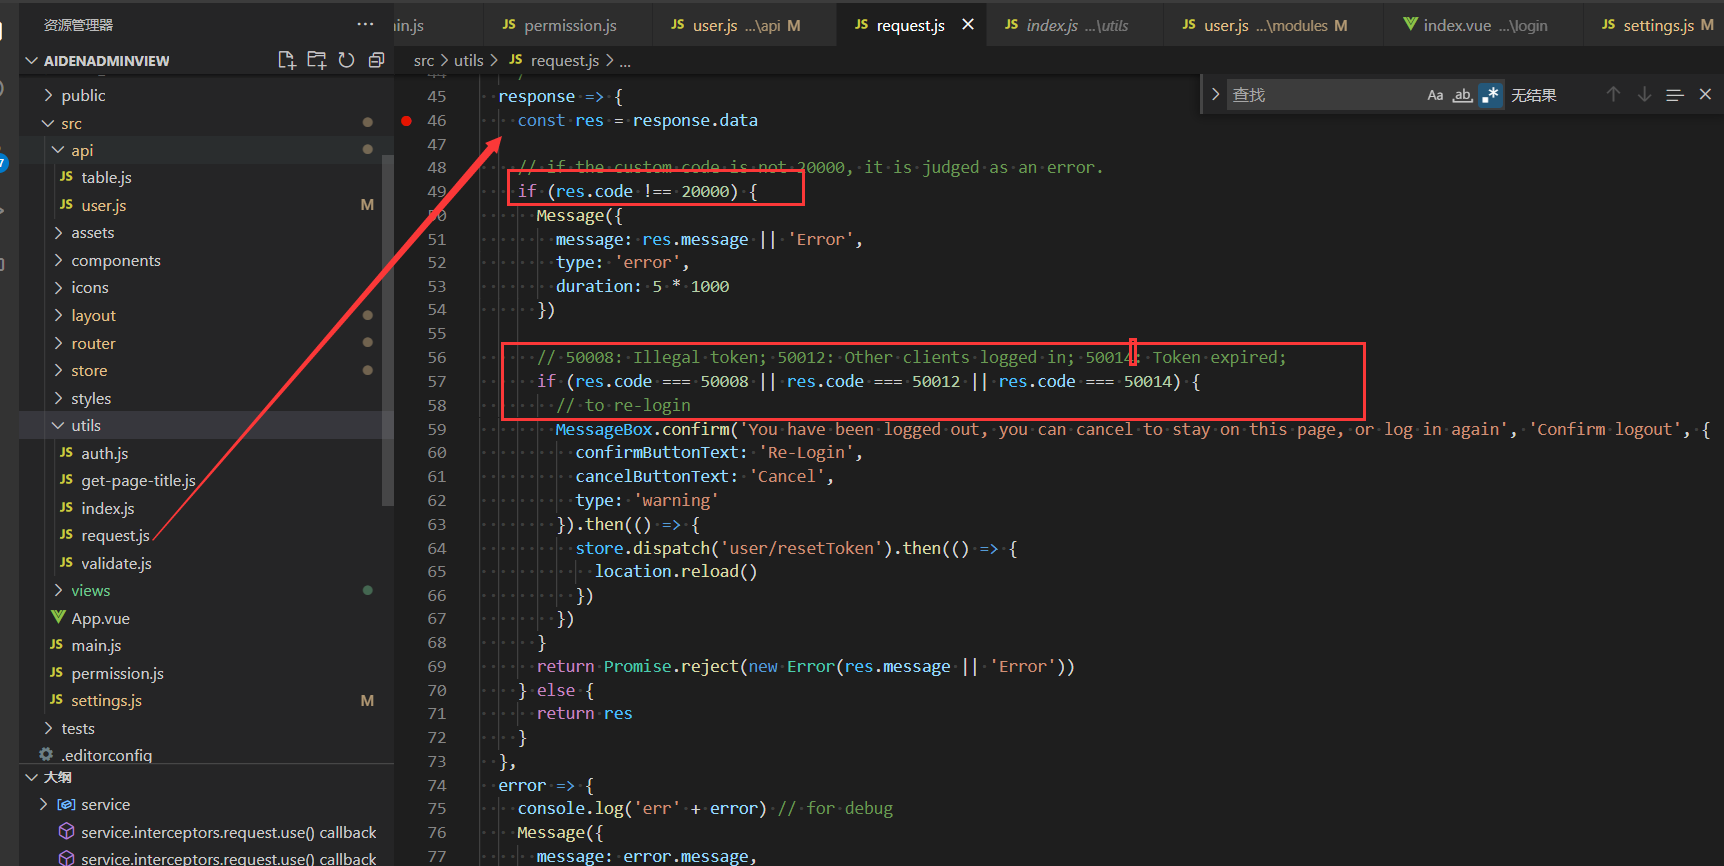Collapse all folders in explorer
The height and width of the screenshot is (866, 1724).
pyautogui.click(x=376, y=60)
